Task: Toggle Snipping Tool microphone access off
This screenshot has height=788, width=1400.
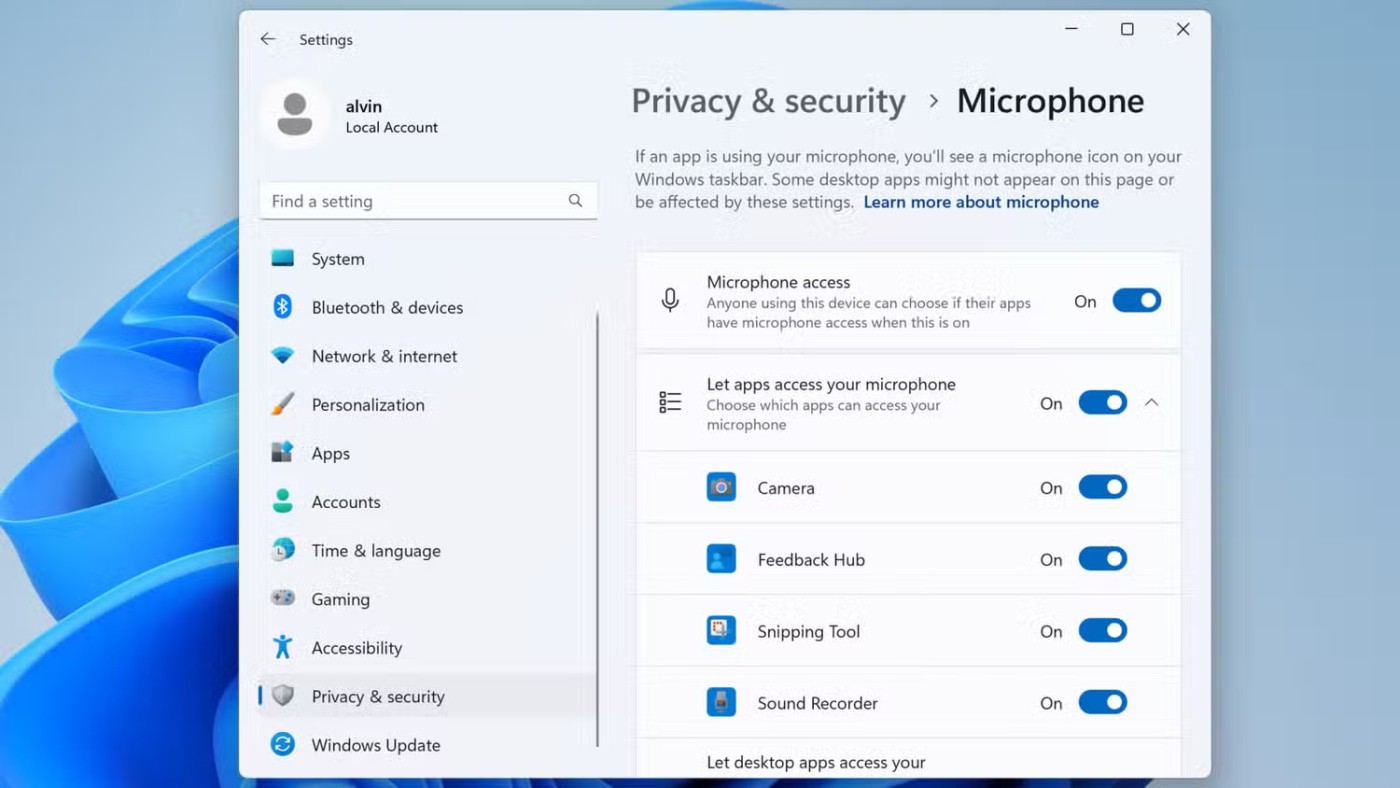Action: click(1102, 631)
